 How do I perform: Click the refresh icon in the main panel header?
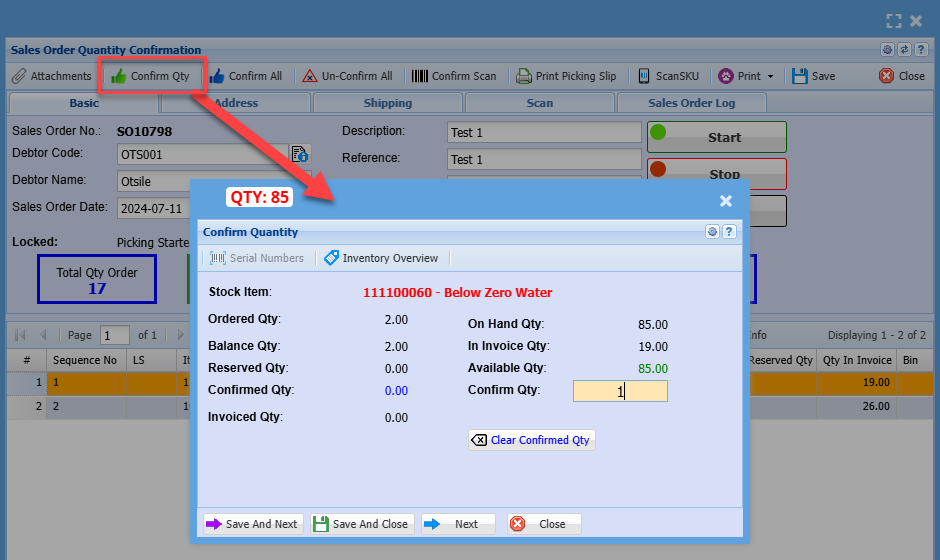904,50
